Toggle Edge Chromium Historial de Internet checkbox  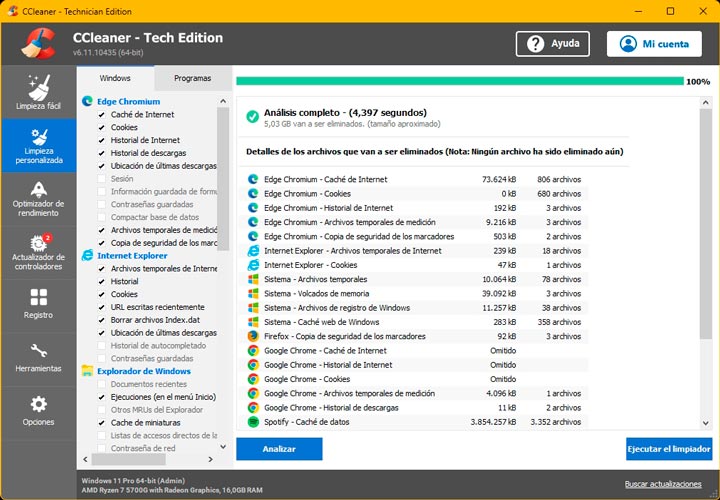[101, 140]
